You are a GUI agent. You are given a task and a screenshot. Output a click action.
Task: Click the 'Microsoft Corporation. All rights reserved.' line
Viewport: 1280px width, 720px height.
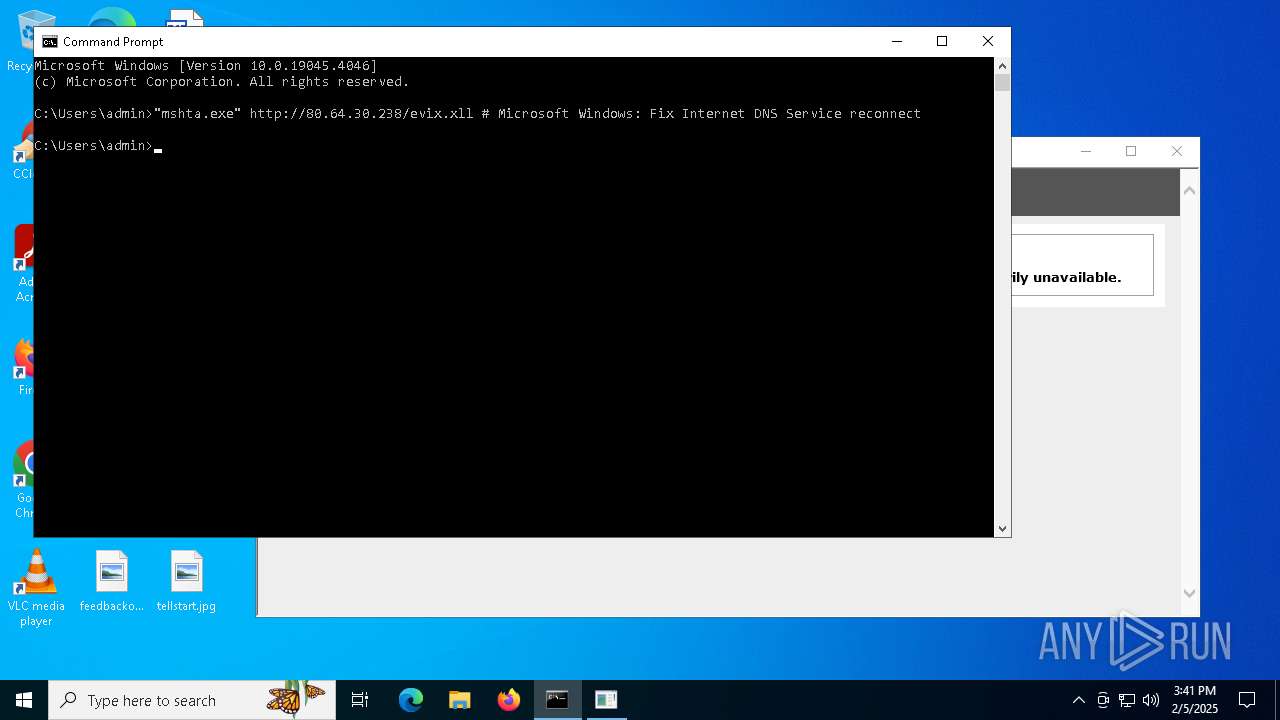point(222,82)
